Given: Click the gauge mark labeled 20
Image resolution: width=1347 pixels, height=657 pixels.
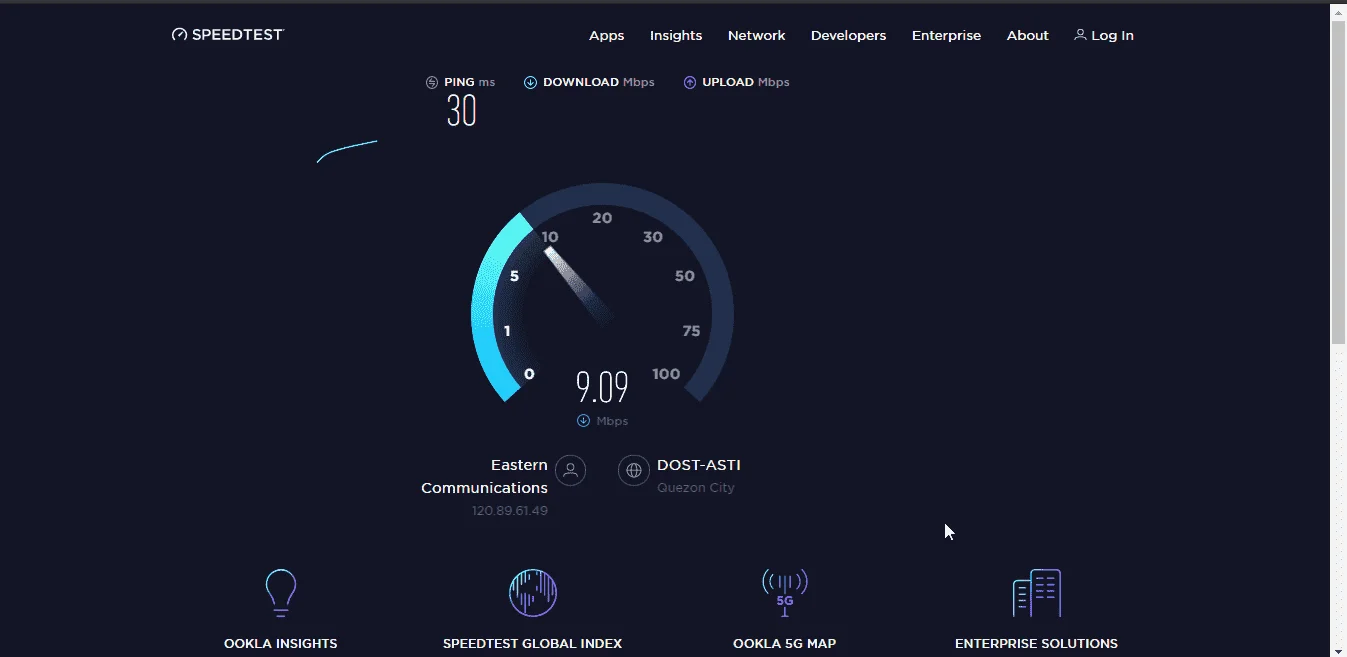Looking at the screenshot, I should click(x=602, y=218).
